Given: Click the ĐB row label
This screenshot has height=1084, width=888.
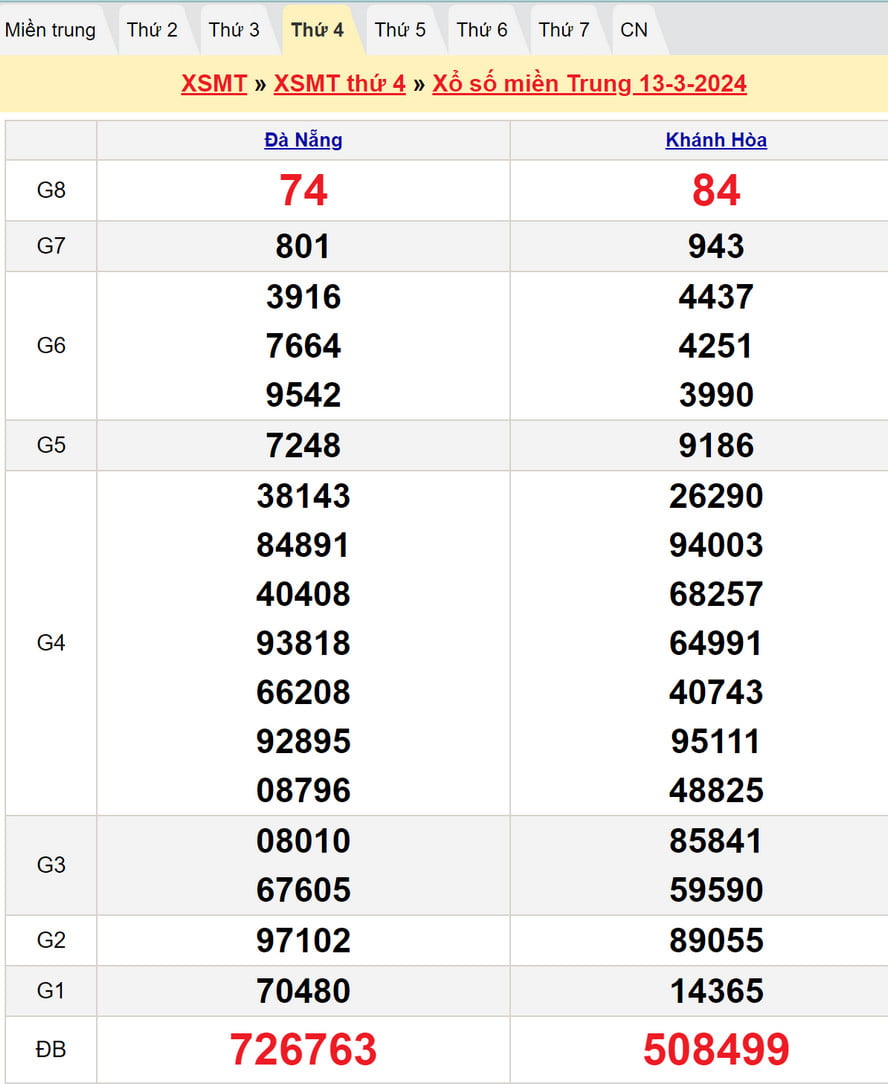Looking at the screenshot, I should tap(51, 1049).
